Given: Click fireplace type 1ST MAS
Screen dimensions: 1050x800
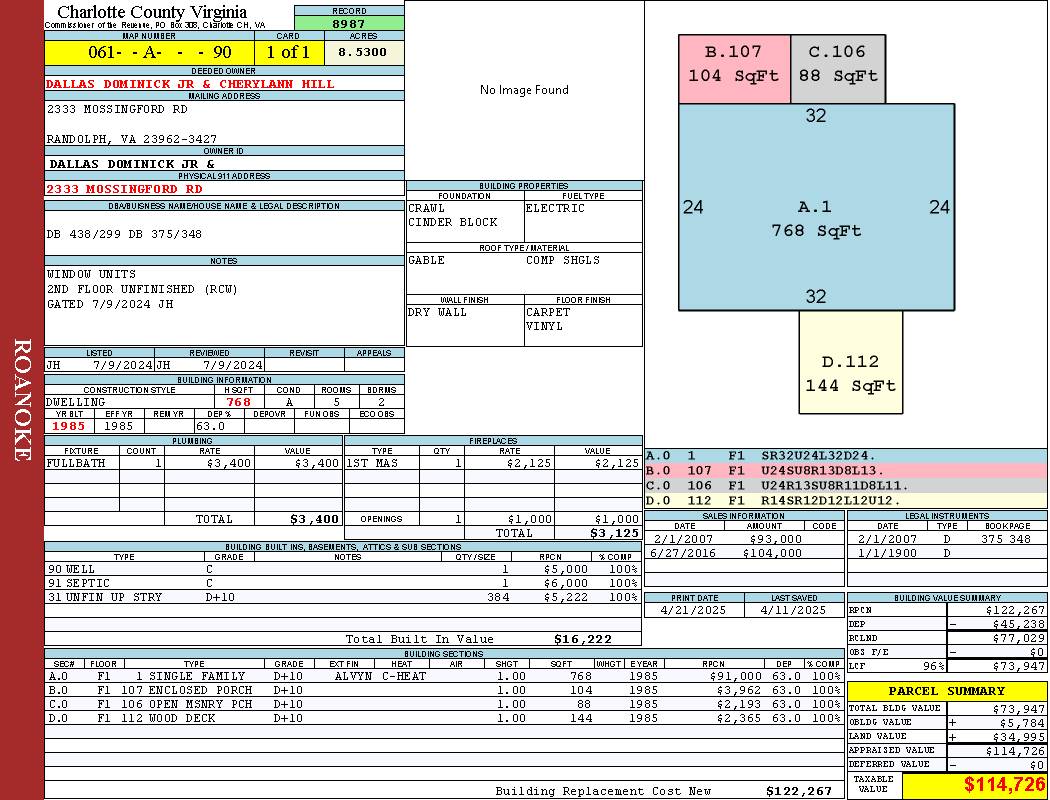Looking at the screenshot, I should coord(372,463).
